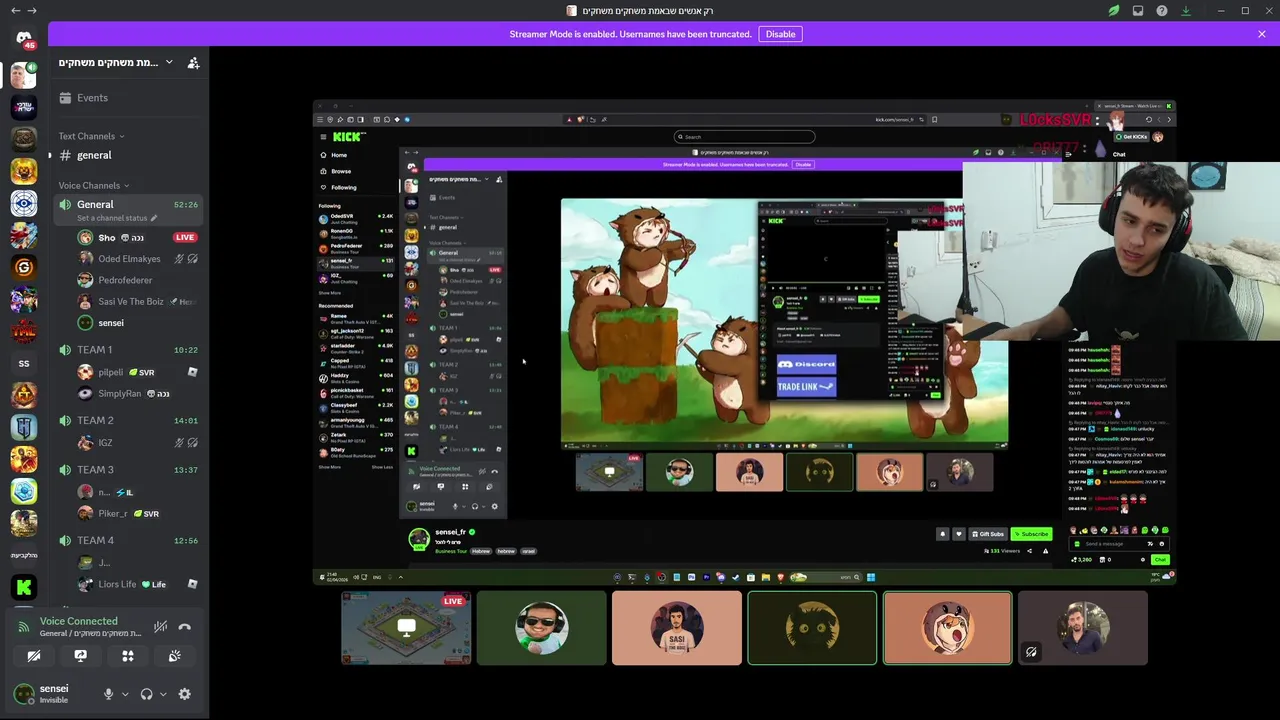Open the SS server icon

(x=24, y=363)
